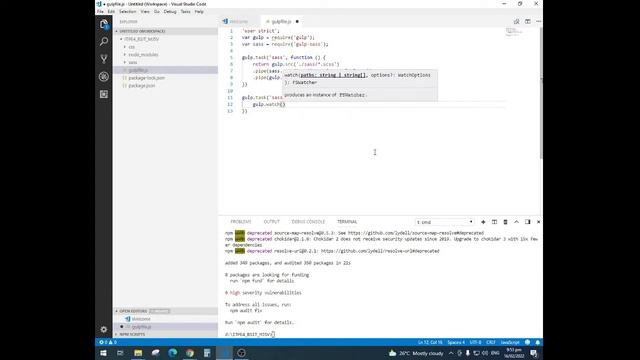This screenshot has height=360, width=640.
Task: Click the editor vertical scrollbar
Action: click(x=541, y=94)
